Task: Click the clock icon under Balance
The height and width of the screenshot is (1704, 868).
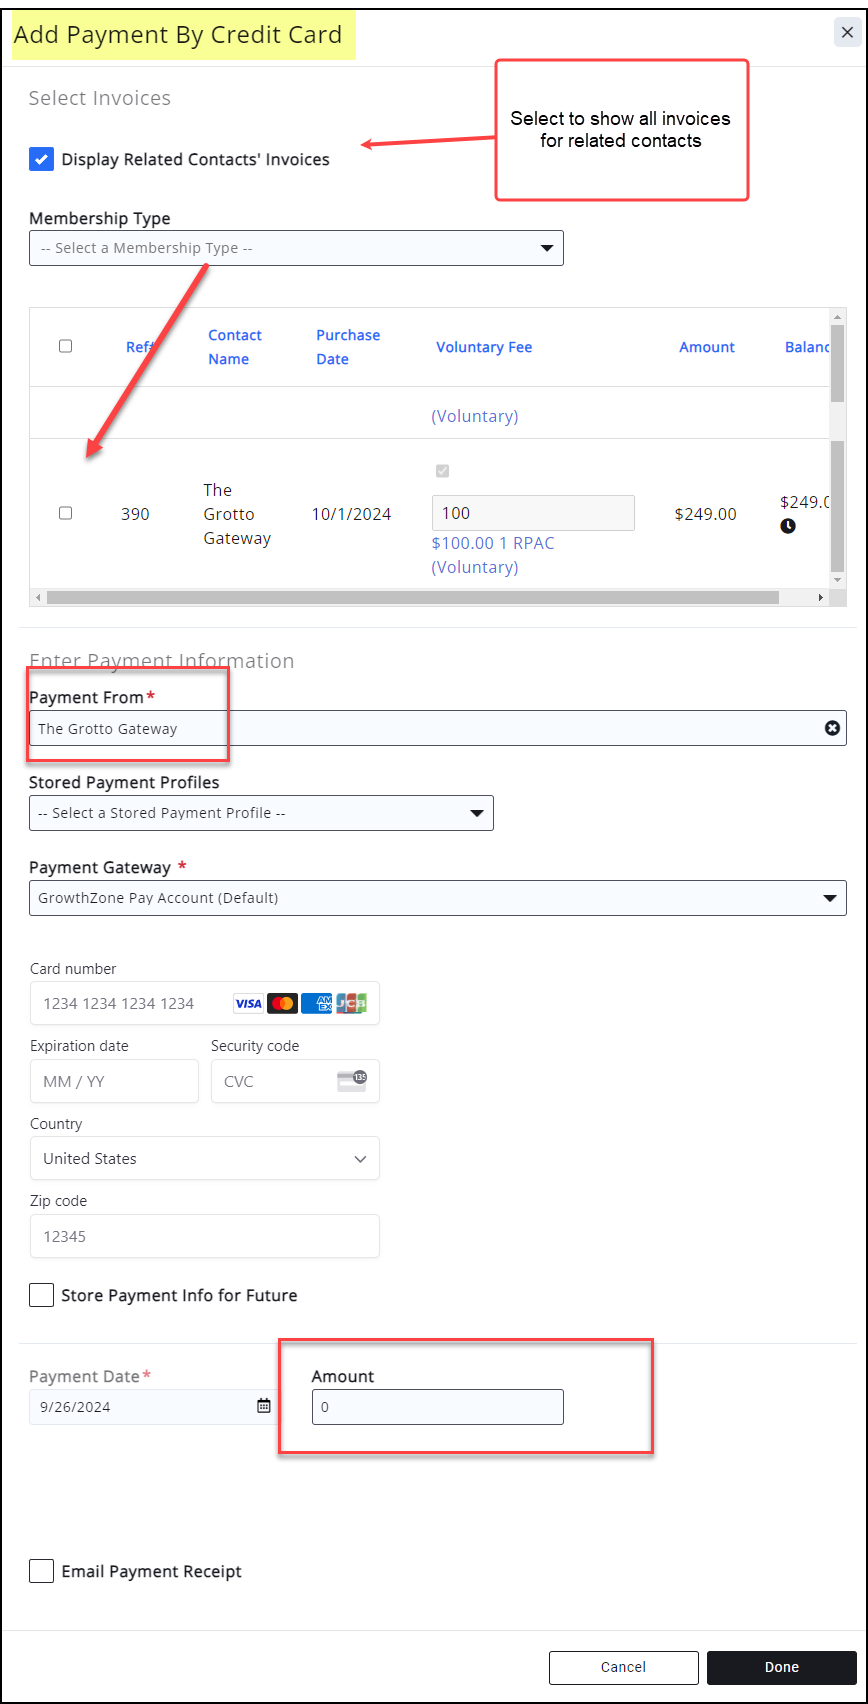Action: (788, 526)
